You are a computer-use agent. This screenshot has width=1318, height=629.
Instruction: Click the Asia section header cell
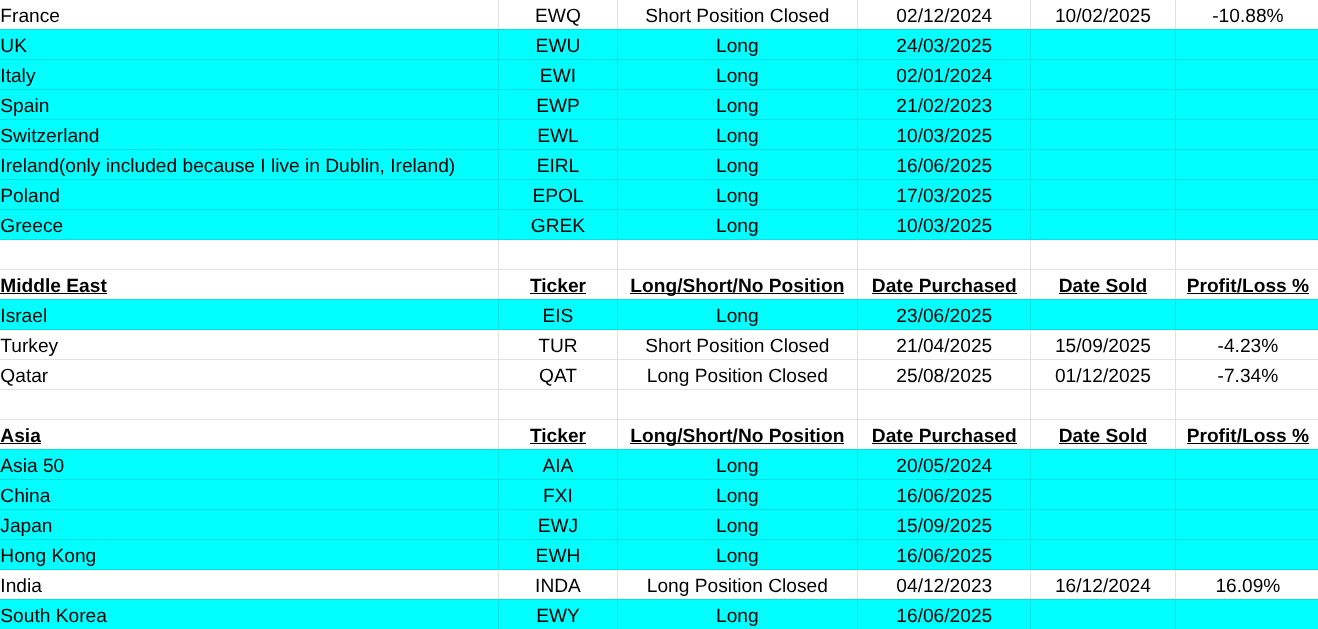(21, 436)
